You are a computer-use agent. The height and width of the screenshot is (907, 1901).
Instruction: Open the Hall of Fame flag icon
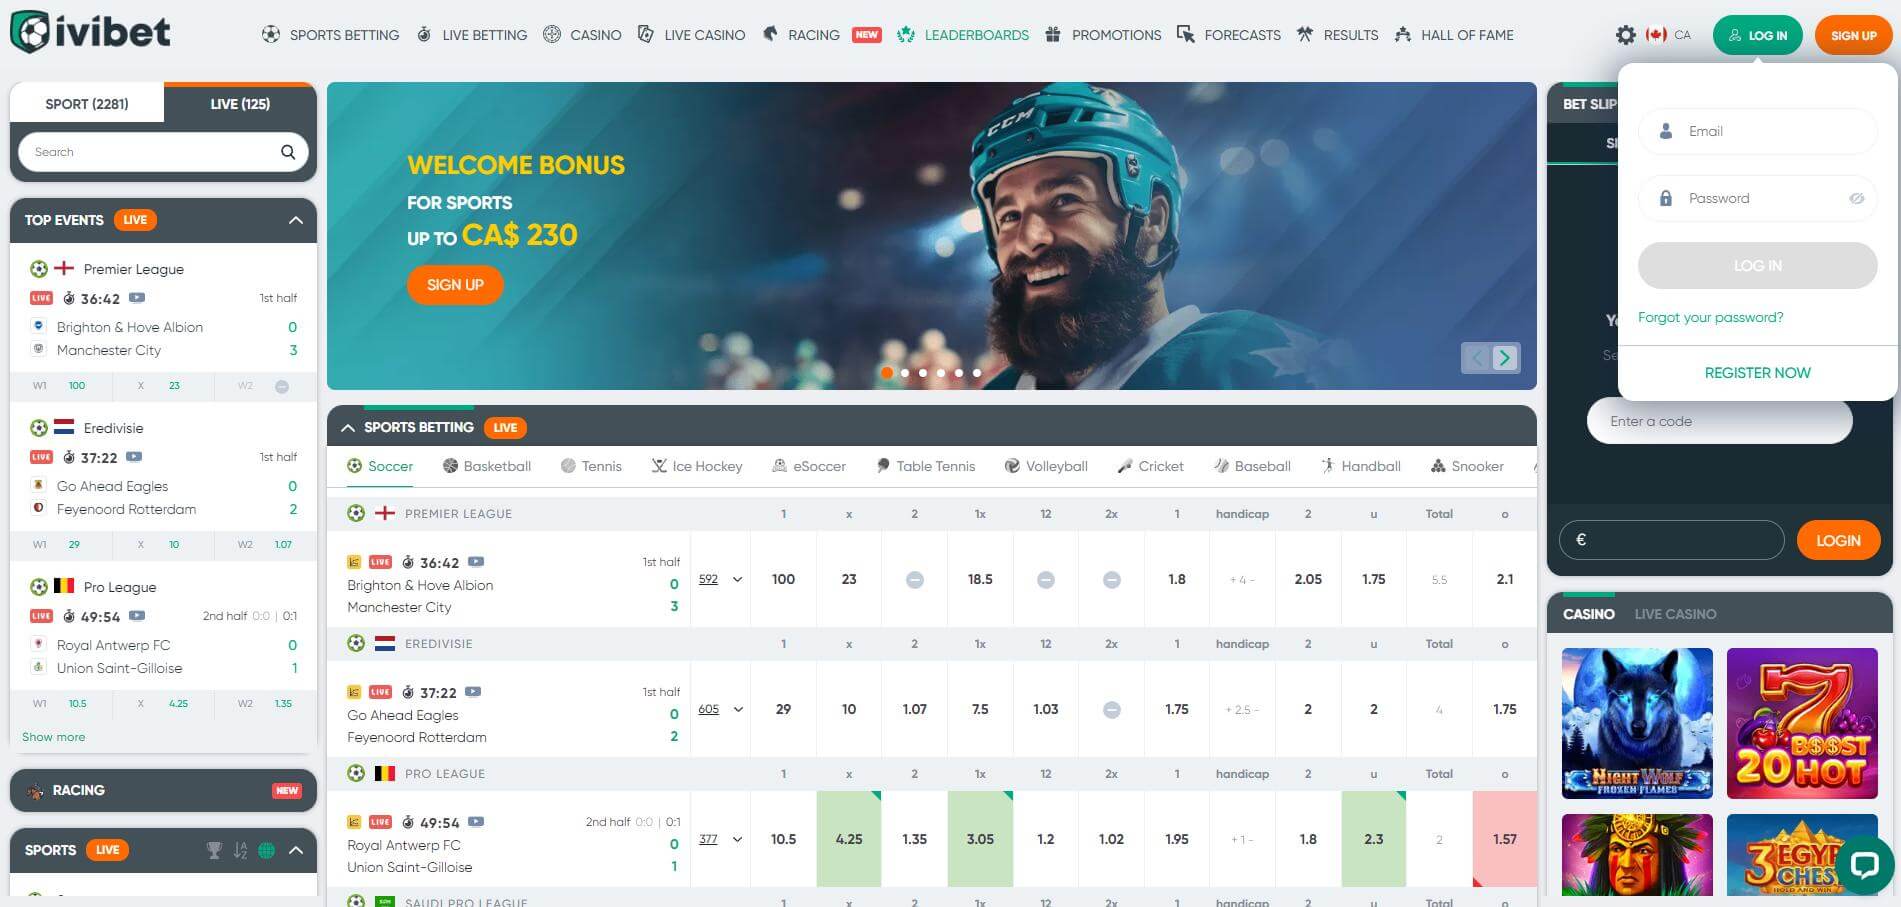tap(1404, 34)
